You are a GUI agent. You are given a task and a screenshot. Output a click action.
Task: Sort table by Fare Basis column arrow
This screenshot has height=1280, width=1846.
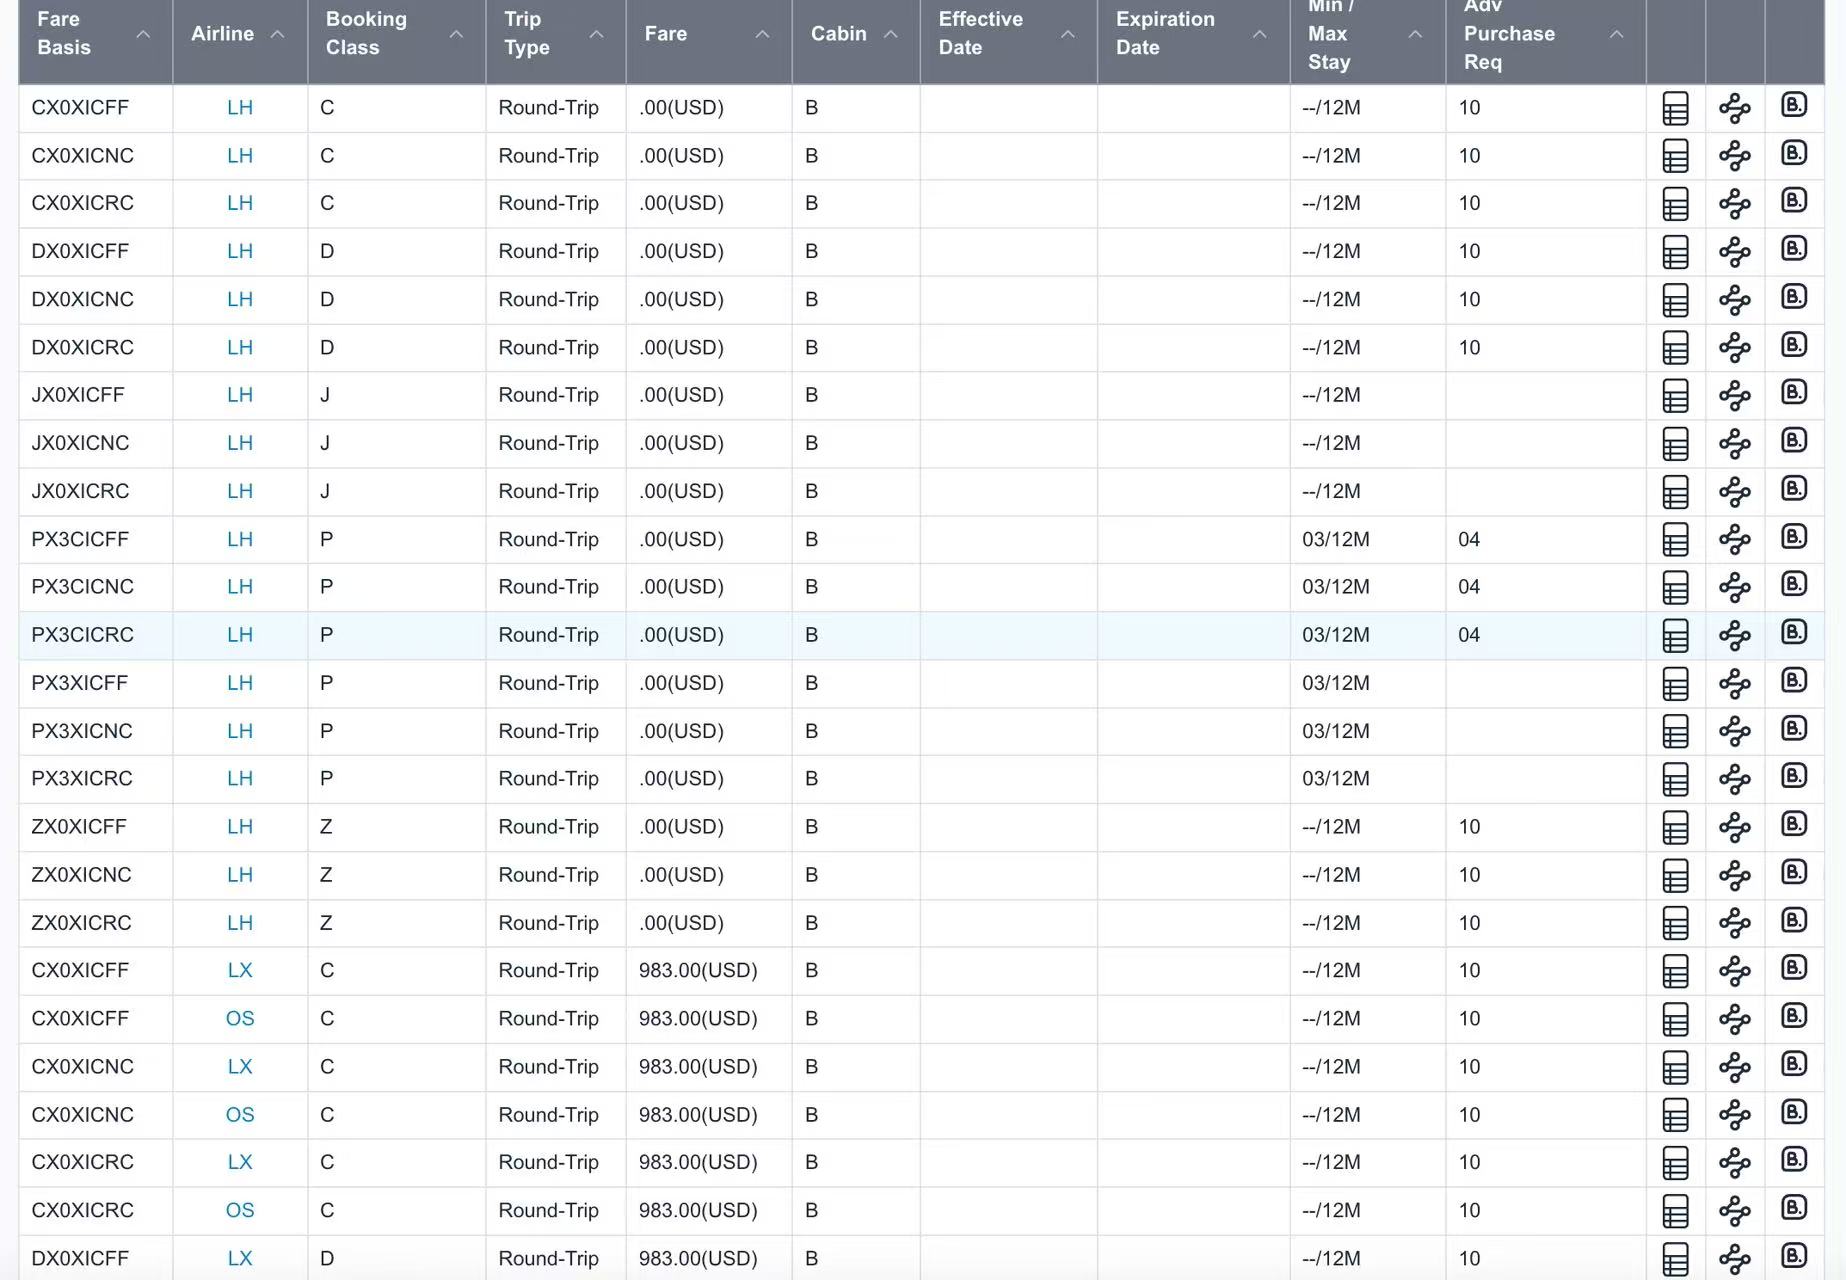(x=143, y=34)
